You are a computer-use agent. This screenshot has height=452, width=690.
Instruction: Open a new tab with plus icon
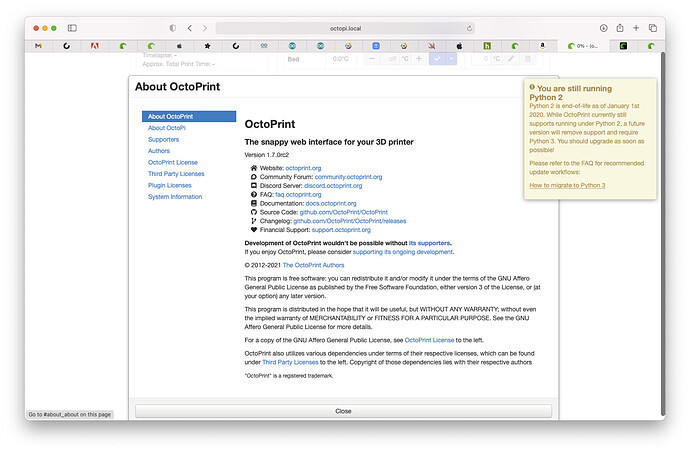coord(636,28)
